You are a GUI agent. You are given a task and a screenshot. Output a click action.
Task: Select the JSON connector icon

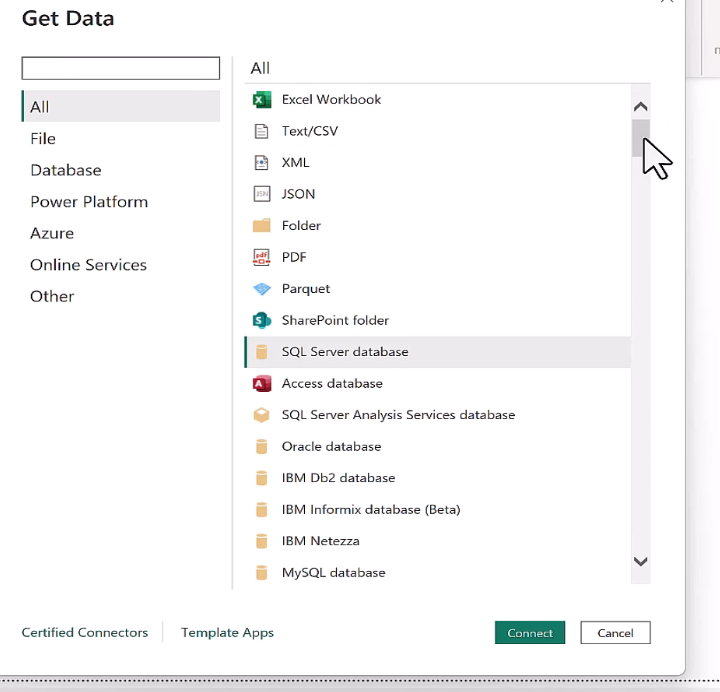(x=262, y=194)
